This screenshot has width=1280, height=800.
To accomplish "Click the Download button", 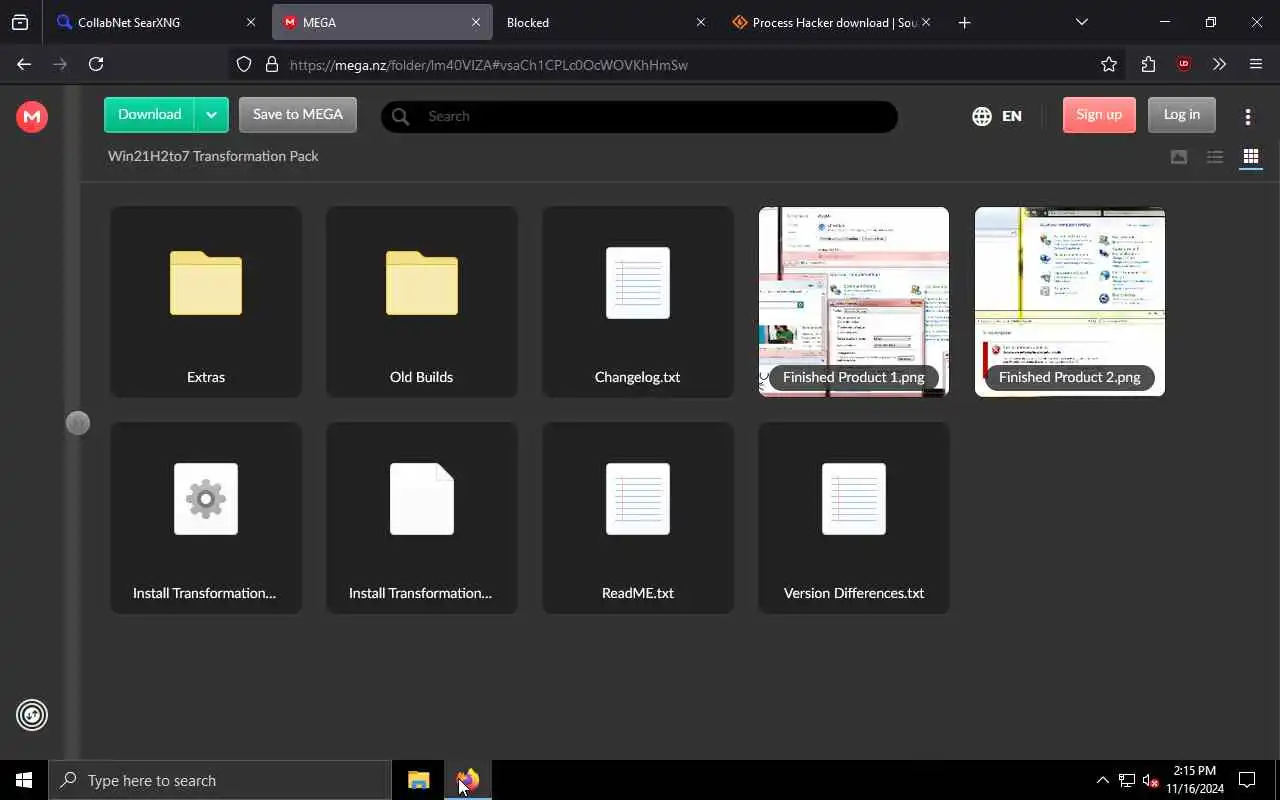I will coord(150,115).
